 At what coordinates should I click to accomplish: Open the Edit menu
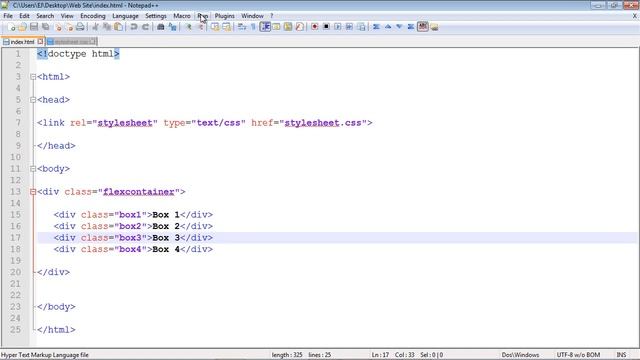24,16
